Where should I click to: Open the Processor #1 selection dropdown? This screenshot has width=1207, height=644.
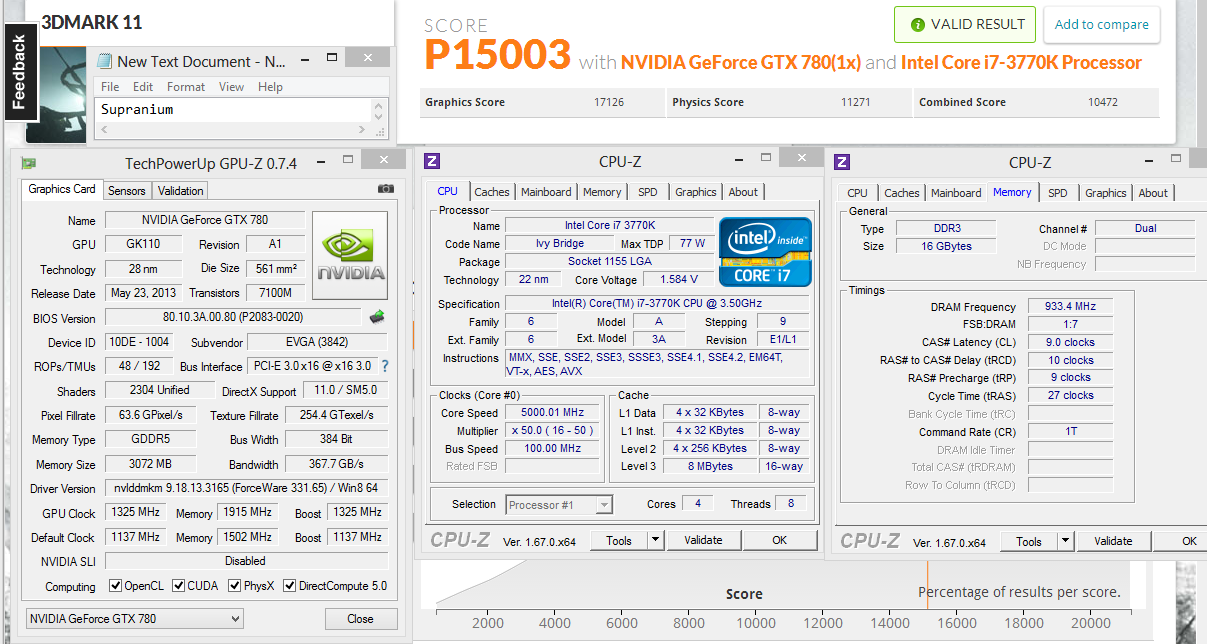point(559,505)
